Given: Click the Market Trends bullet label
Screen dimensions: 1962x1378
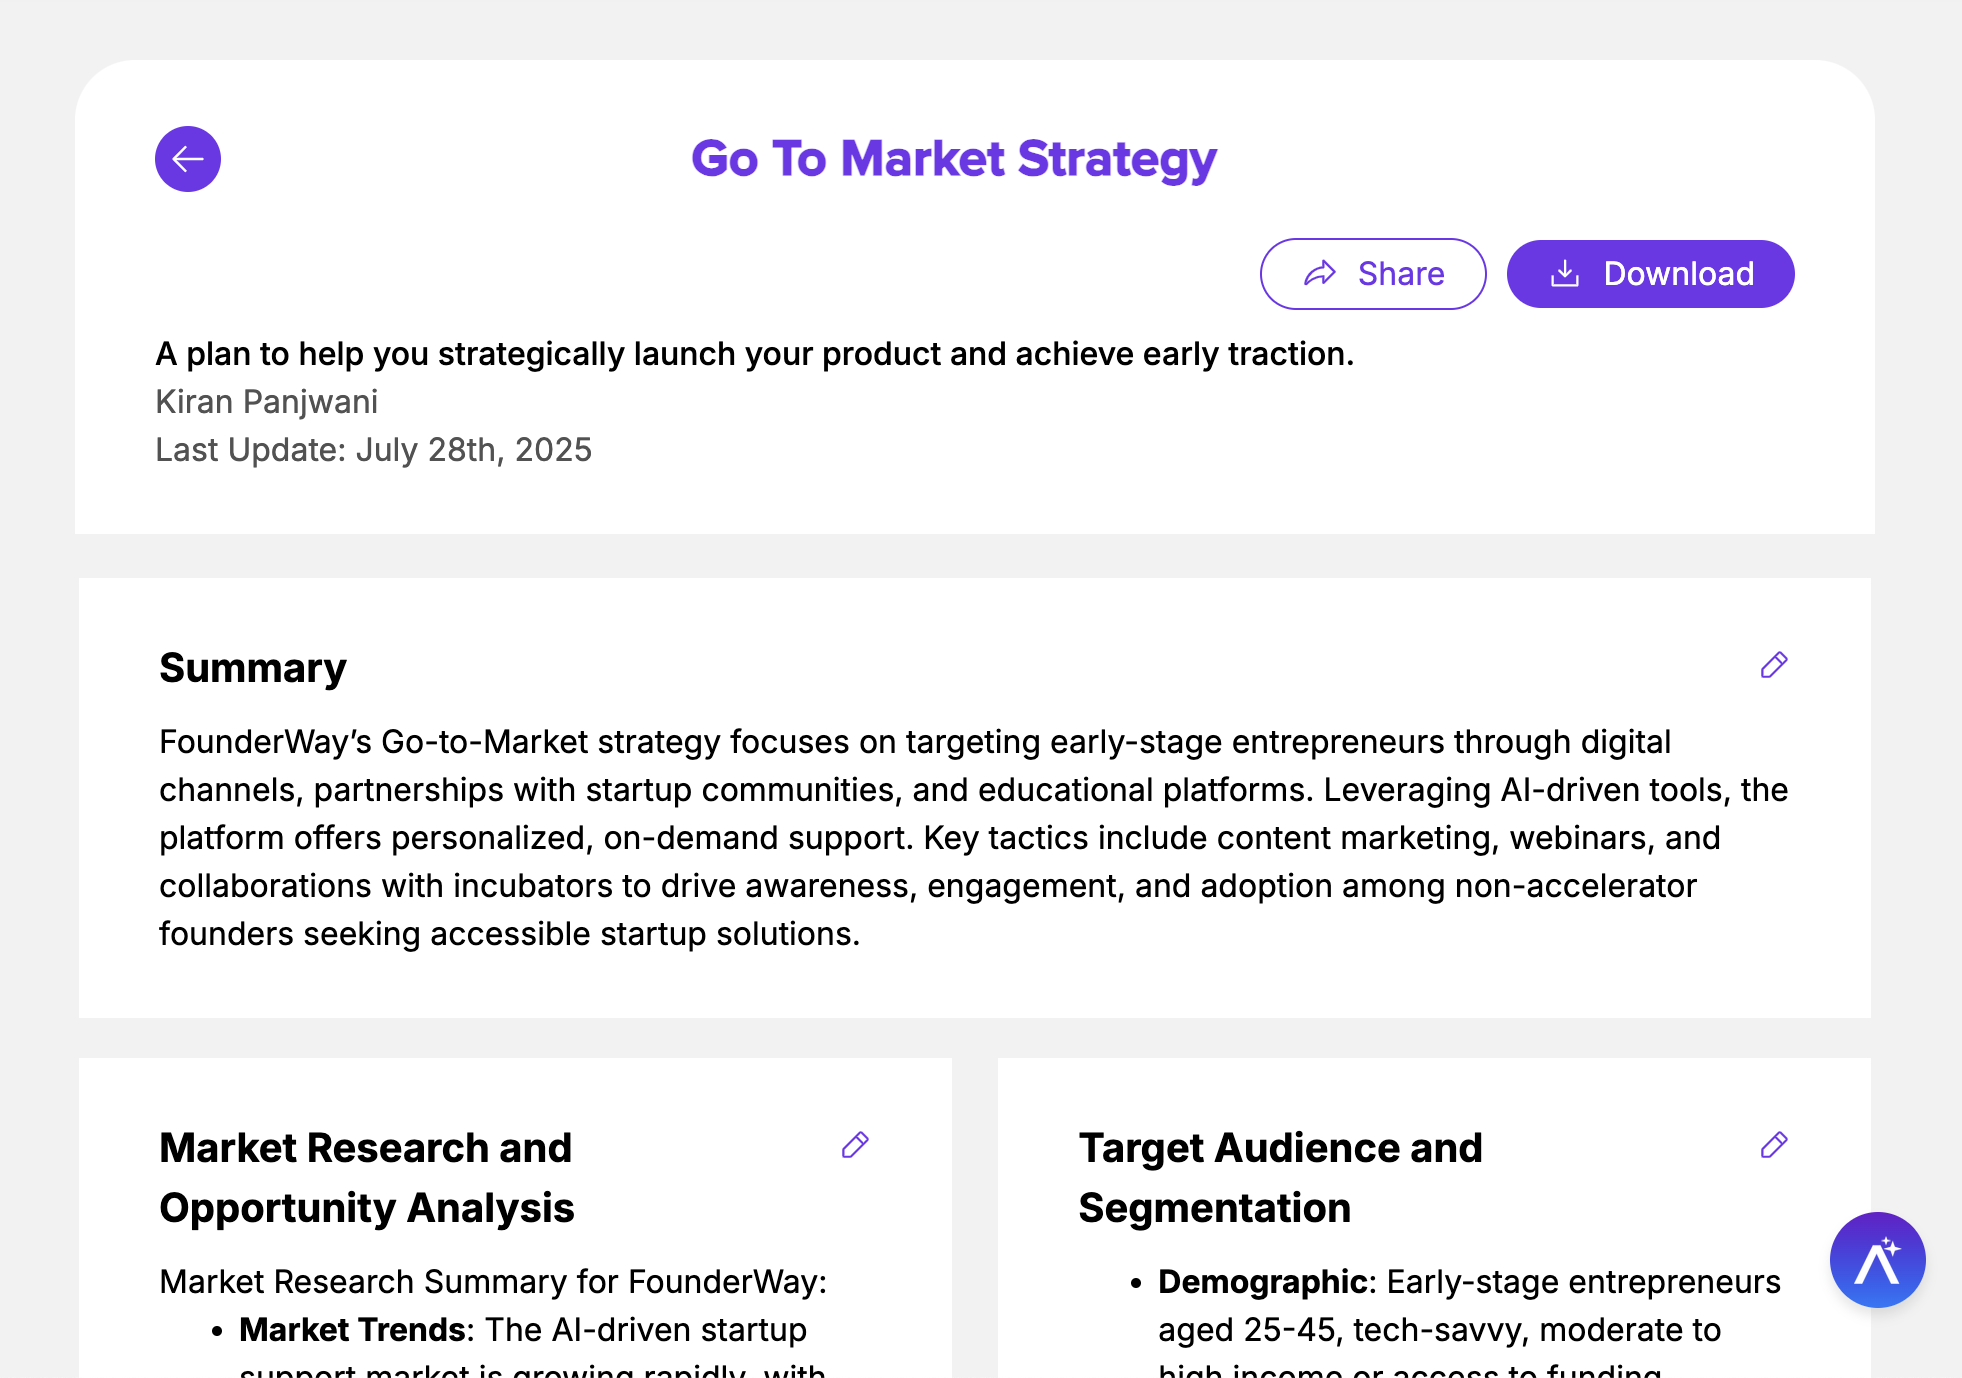Looking at the screenshot, I should [x=352, y=1330].
